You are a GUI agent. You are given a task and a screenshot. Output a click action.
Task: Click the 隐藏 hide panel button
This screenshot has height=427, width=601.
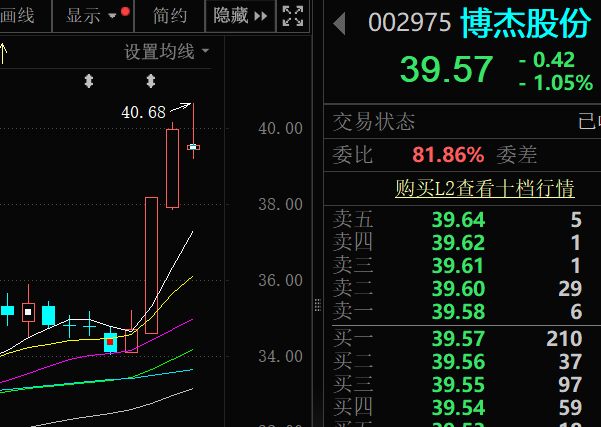click(x=240, y=16)
